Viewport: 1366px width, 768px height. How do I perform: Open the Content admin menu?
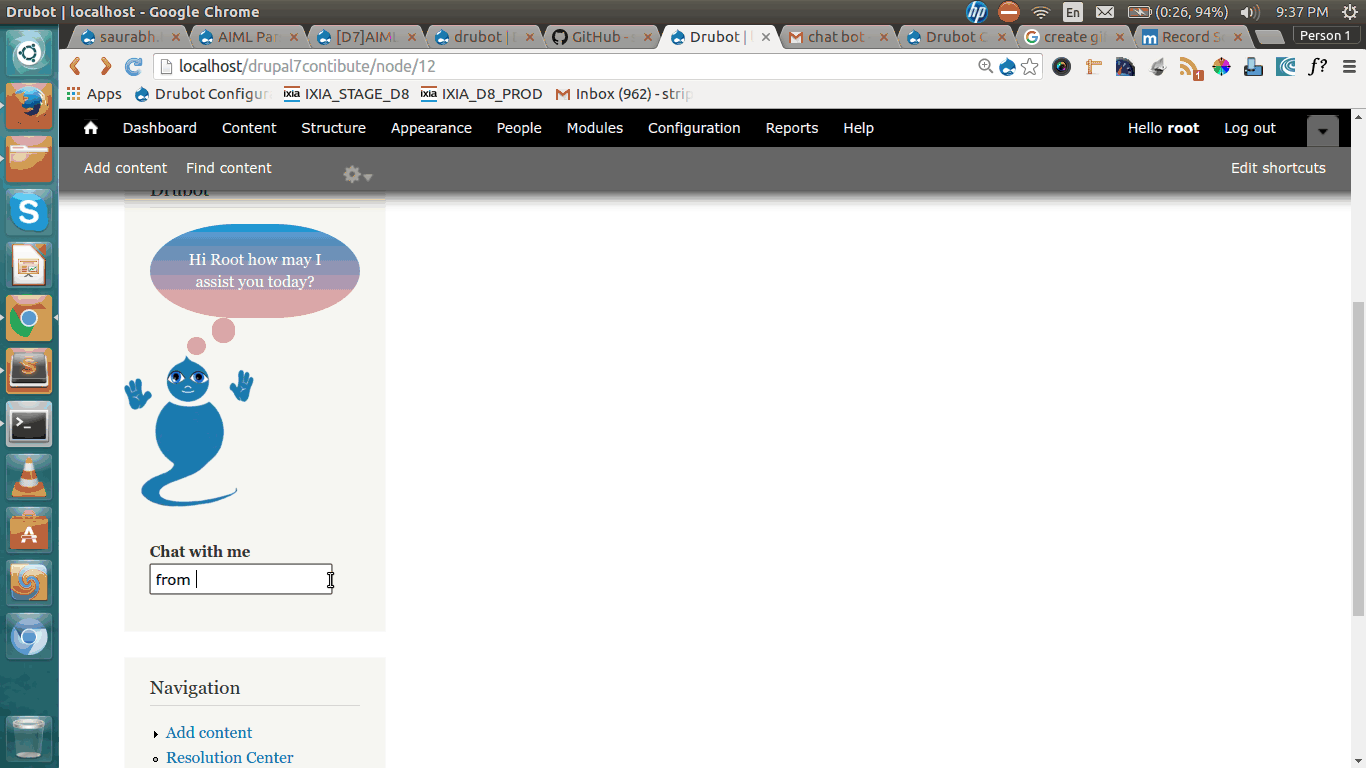point(249,128)
